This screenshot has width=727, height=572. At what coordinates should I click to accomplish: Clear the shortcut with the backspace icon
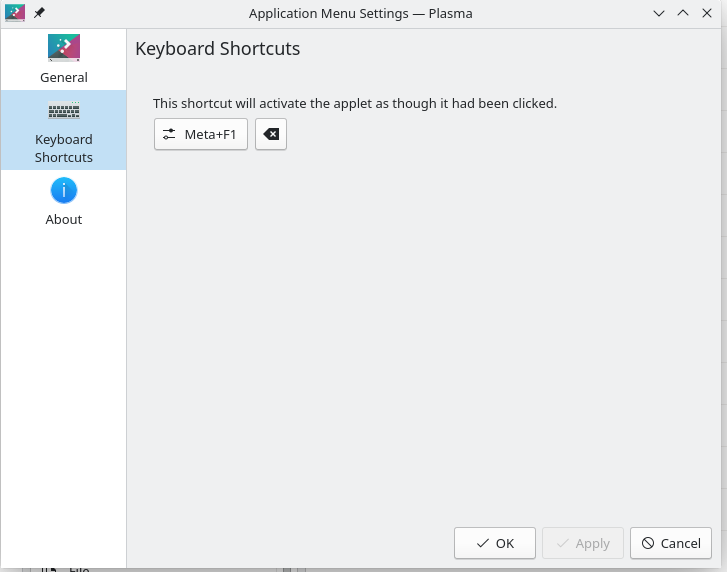click(x=271, y=134)
